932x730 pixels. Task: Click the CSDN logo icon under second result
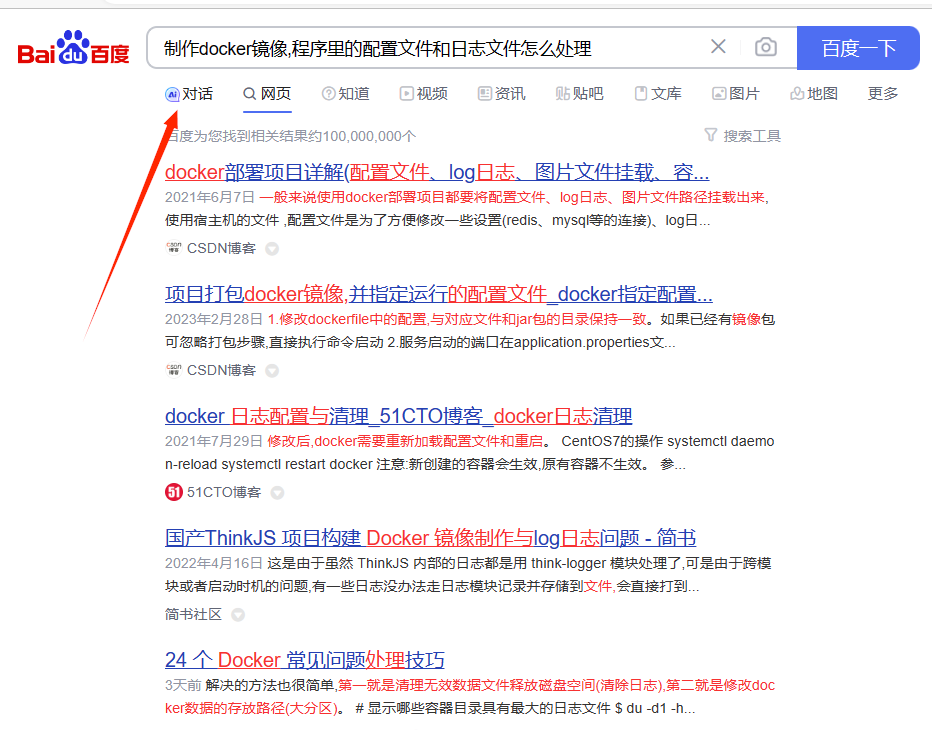pos(174,370)
